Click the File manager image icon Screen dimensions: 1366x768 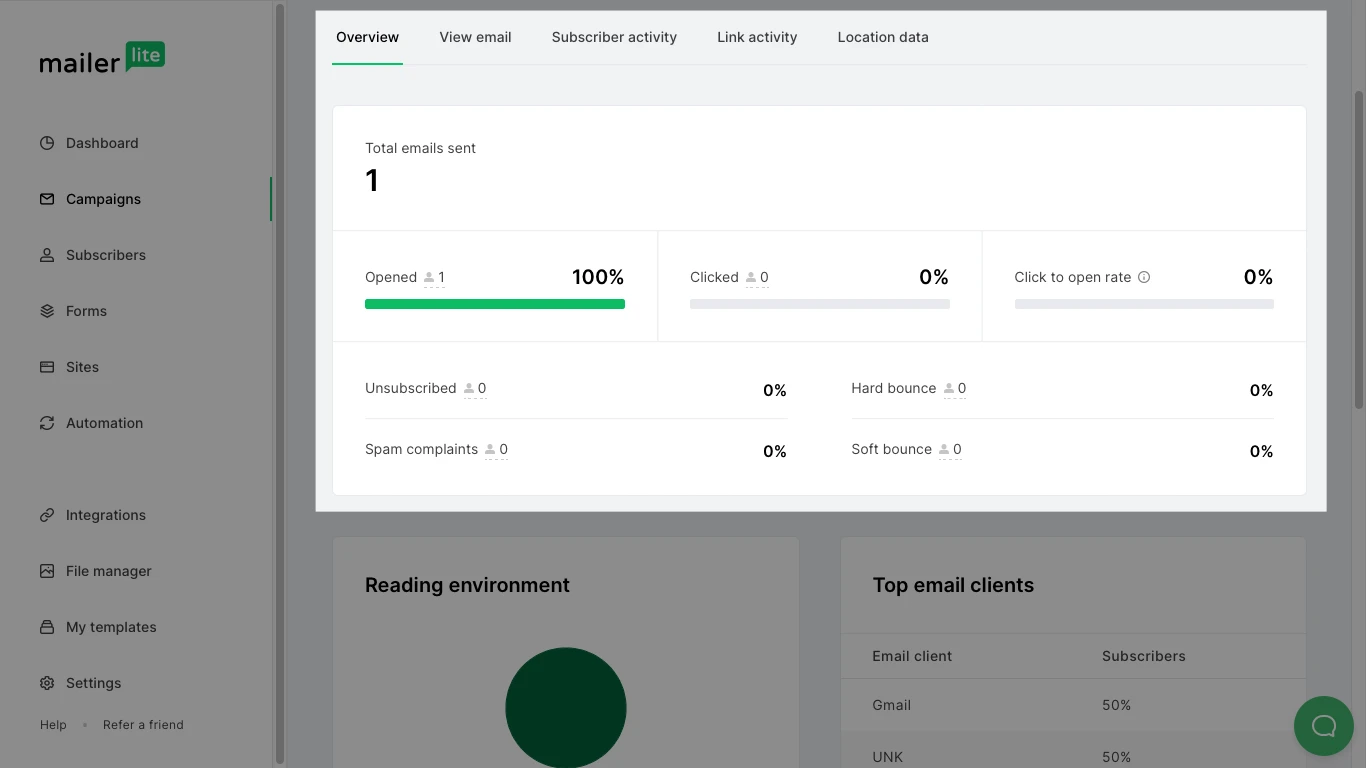pos(47,571)
